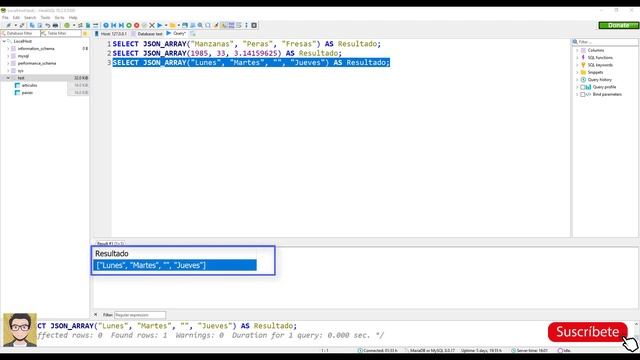Click the last-row navigation icon
The height and width of the screenshot is (360, 640).
pos(121,25)
